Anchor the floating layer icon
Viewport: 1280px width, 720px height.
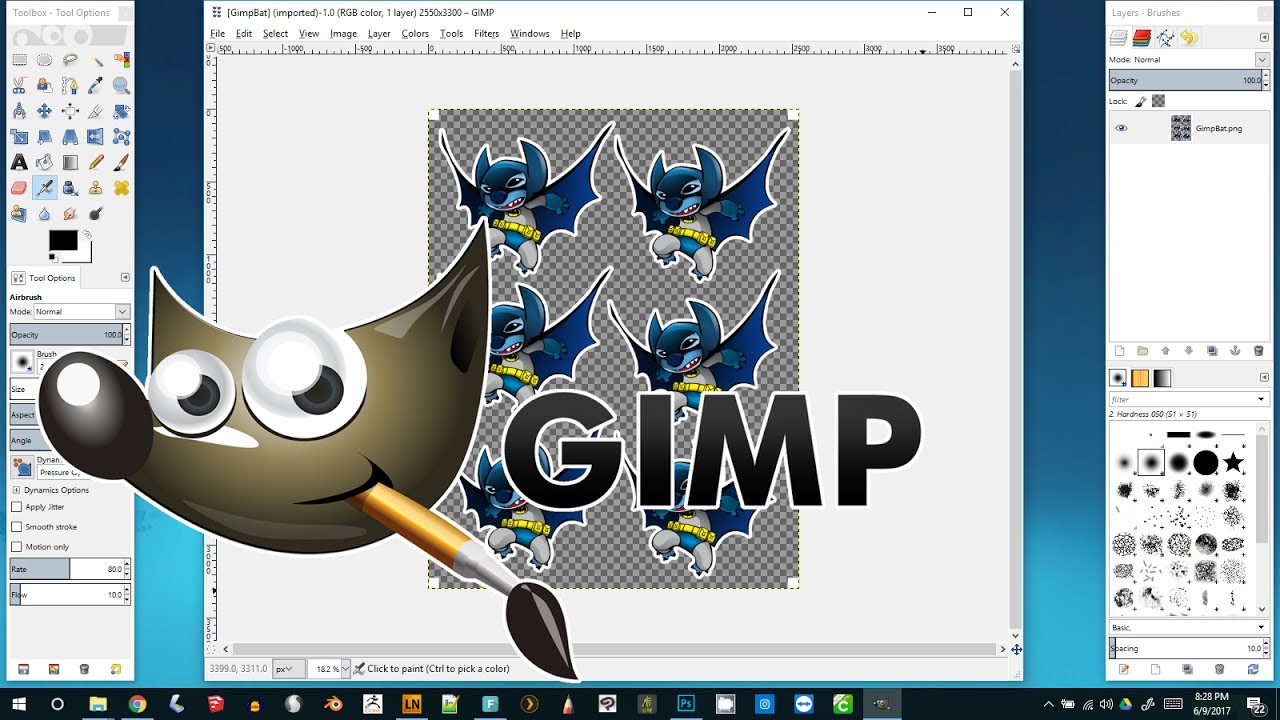(x=1235, y=351)
